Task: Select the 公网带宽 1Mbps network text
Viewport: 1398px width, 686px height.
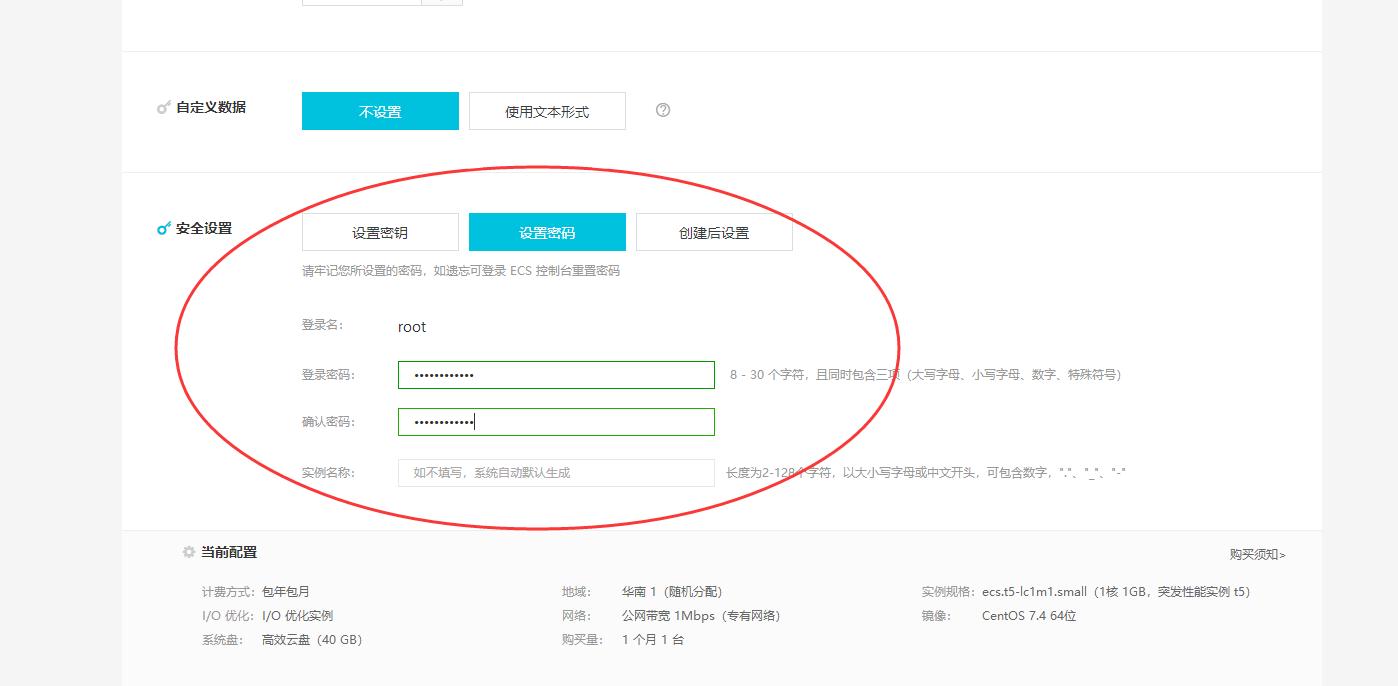Action: (x=701, y=616)
